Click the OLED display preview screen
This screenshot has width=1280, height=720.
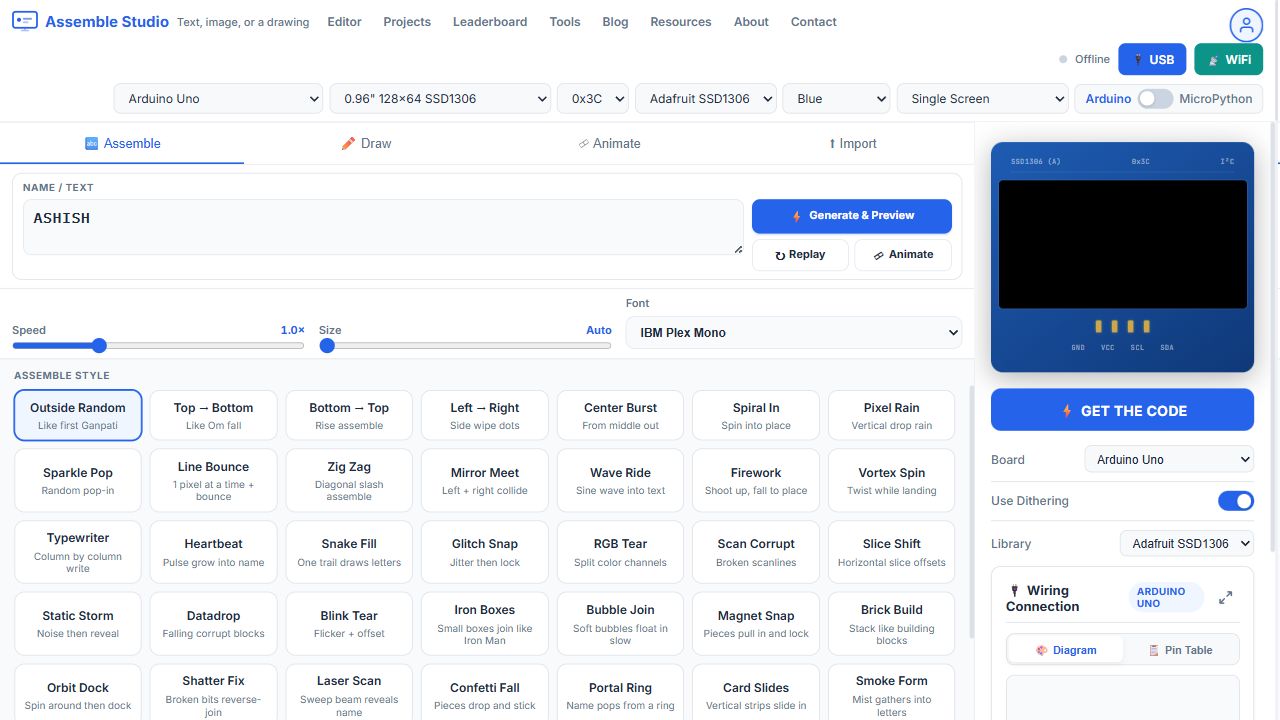[1123, 245]
